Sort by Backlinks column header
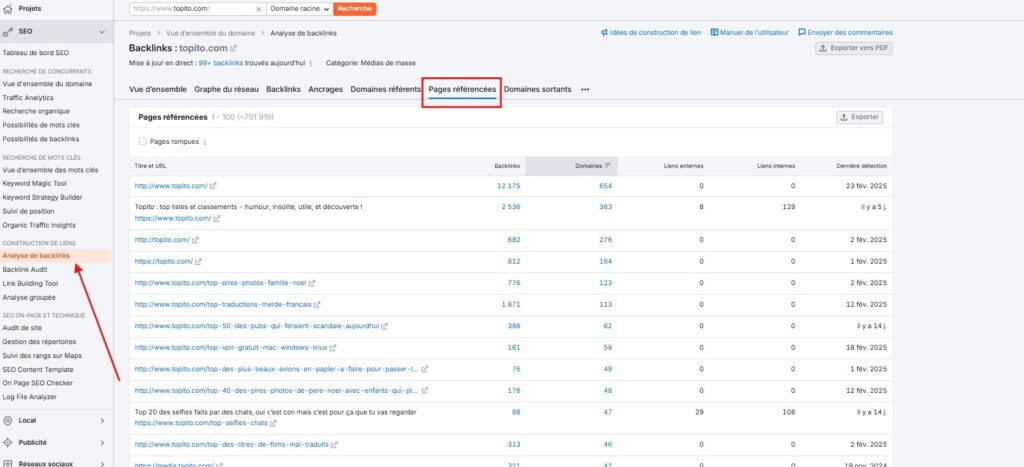Screen dimensions: 1024x467 tap(507, 166)
